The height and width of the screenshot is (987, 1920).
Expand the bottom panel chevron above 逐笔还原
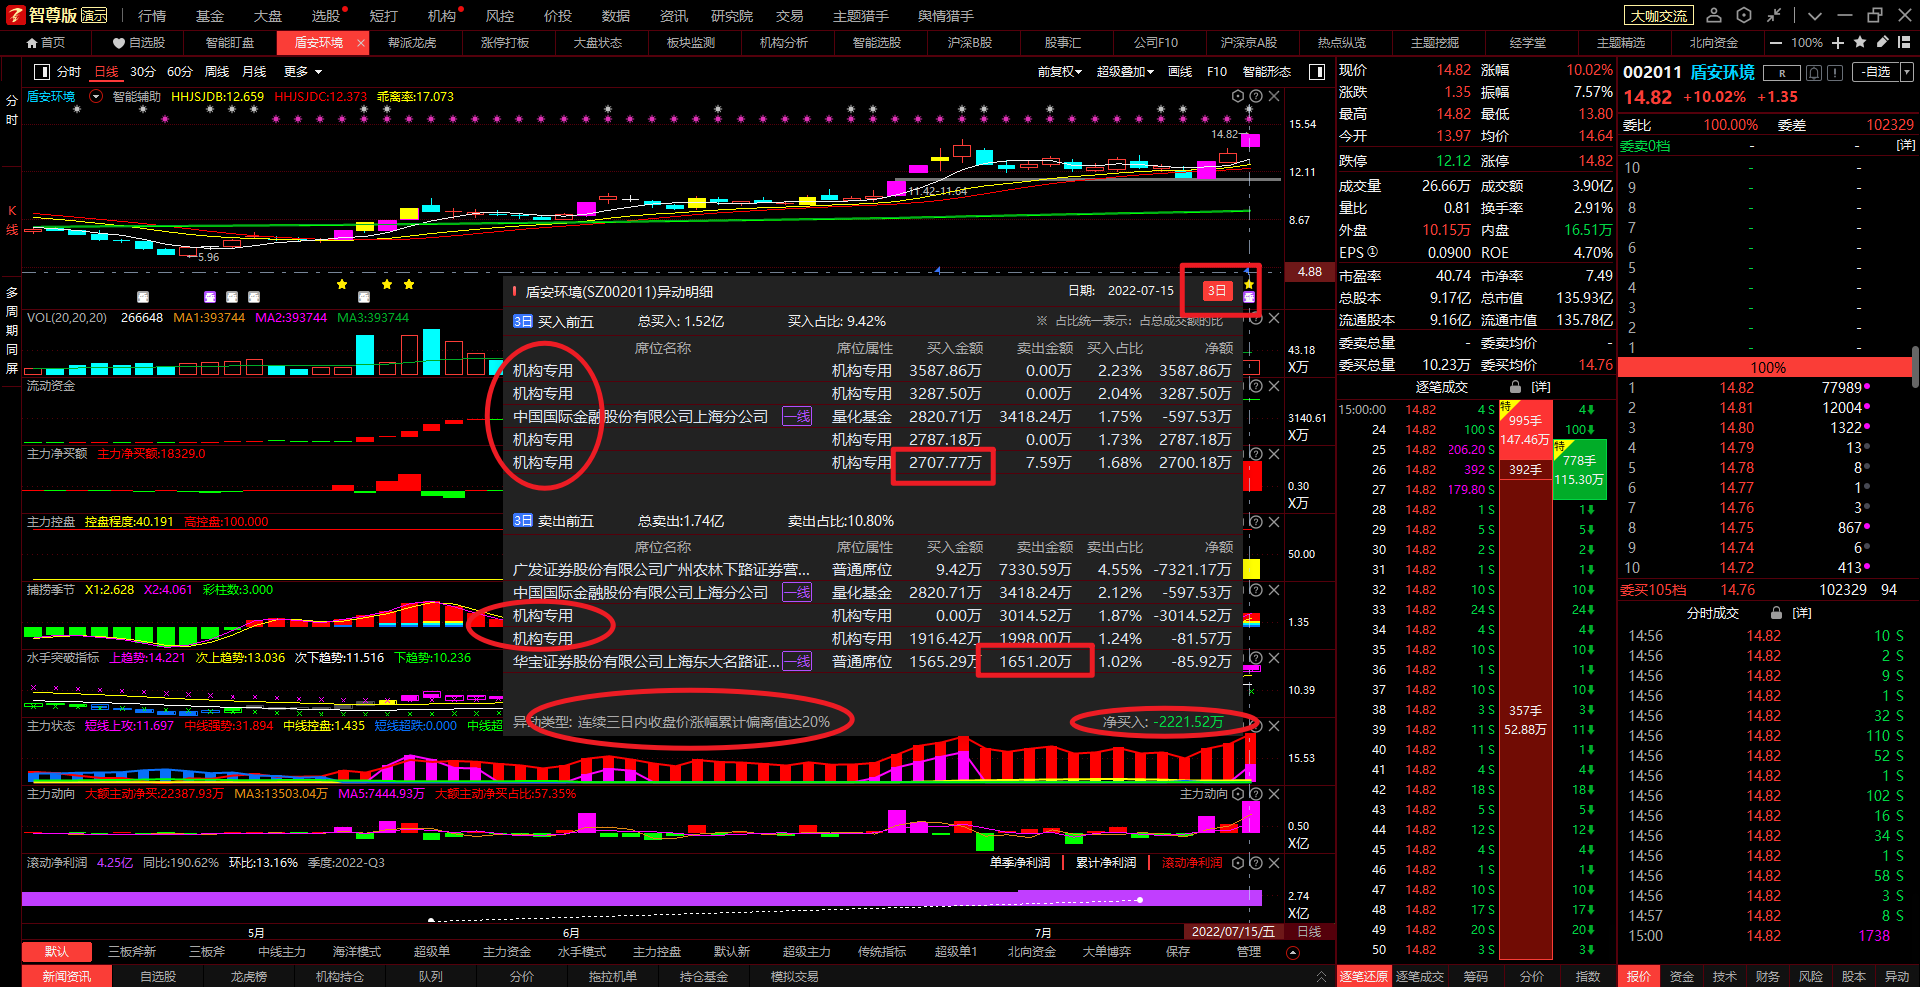click(x=1321, y=976)
